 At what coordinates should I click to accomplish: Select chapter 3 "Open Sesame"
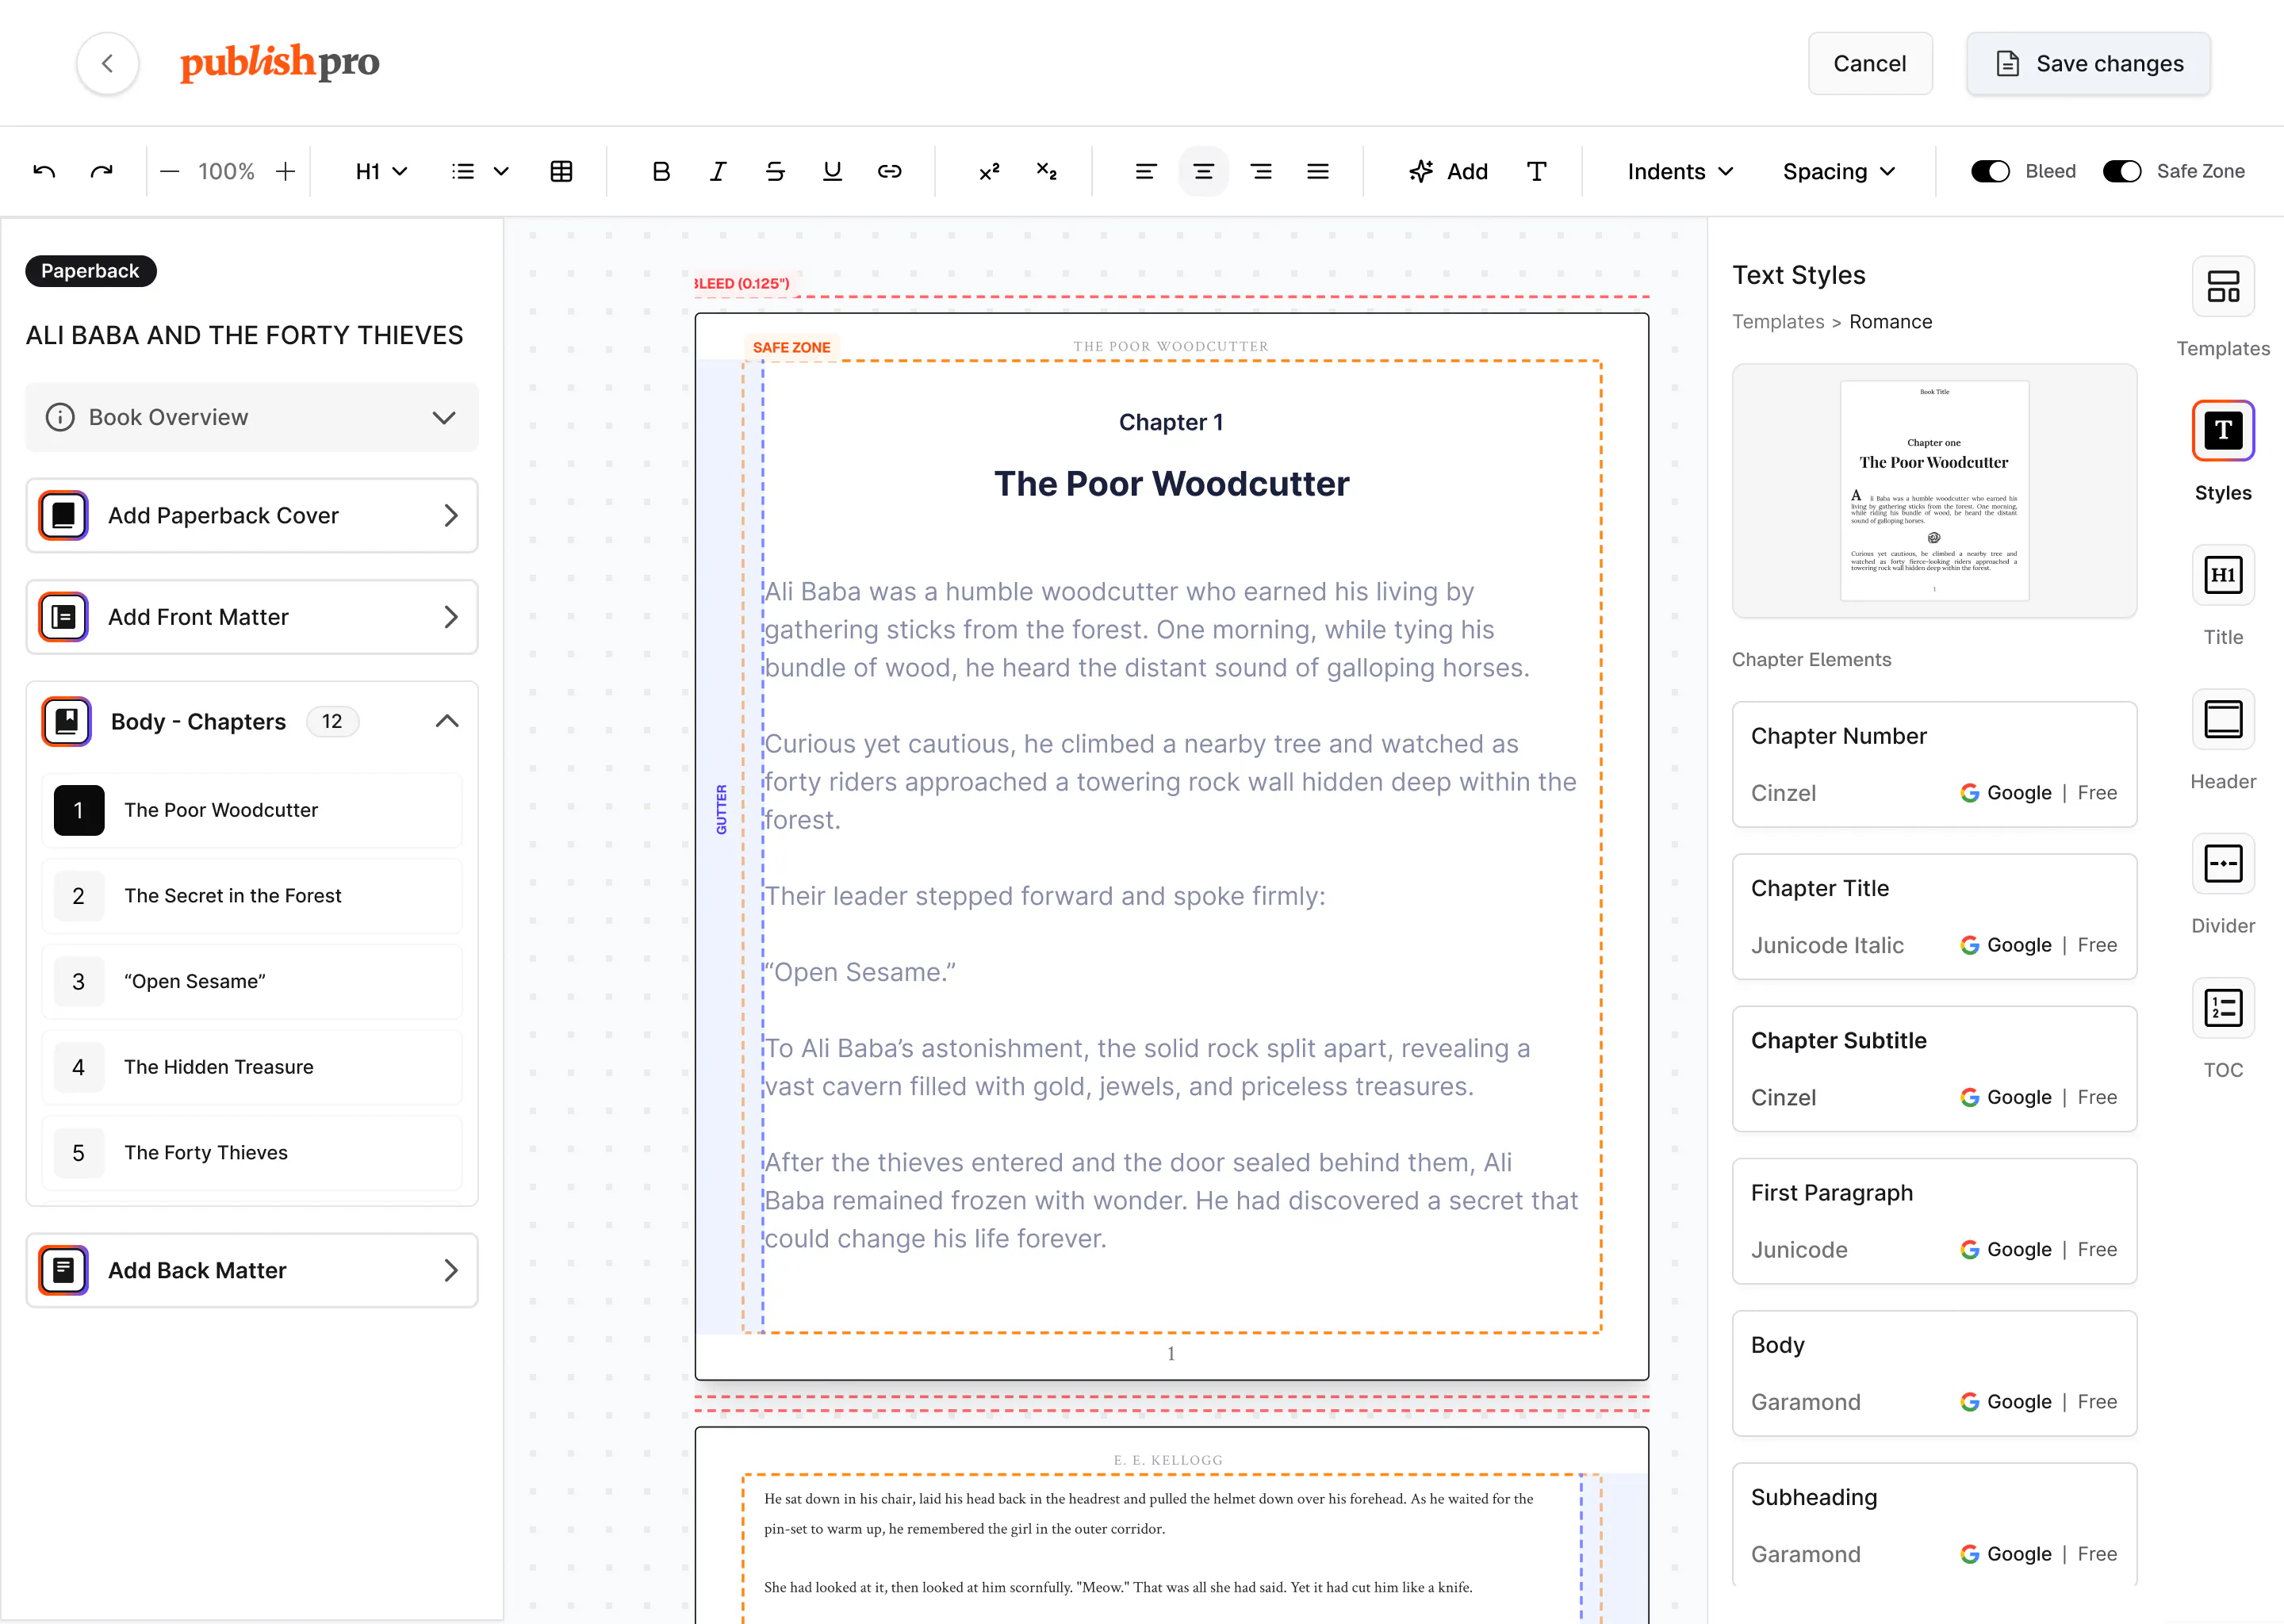tap(252, 981)
